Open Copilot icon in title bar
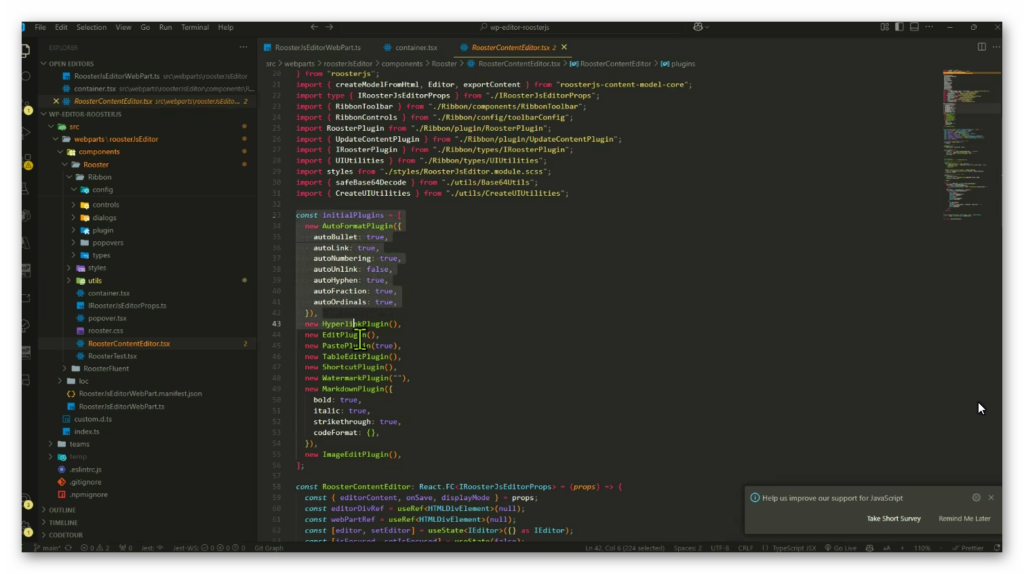This screenshot has width=1024, height=574. (698, 27)
